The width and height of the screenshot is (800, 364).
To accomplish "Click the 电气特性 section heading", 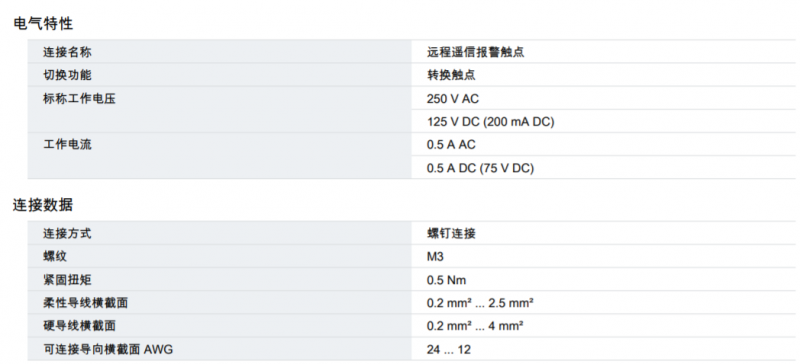I will (x=43, y=23).
